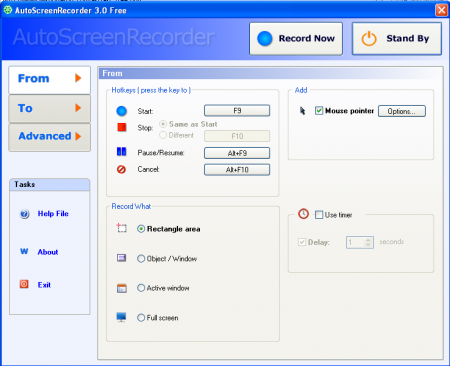Select the Object / Window radio option

(x=141, y=259)
